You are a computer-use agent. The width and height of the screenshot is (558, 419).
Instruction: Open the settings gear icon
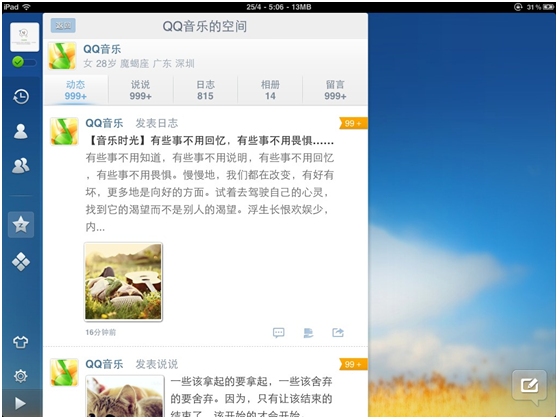[21, 376]
